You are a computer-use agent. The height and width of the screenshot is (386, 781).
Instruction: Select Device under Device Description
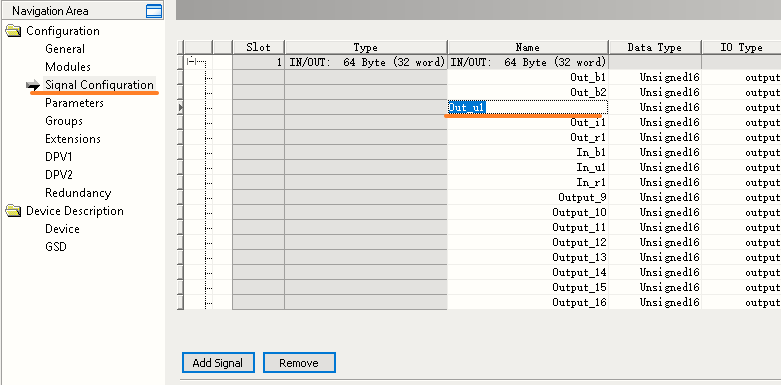coord(62,229)
